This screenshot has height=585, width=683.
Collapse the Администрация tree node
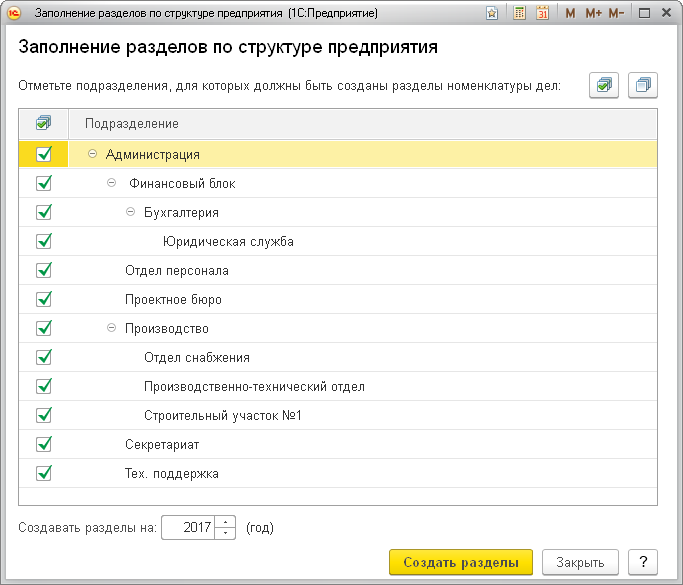pyautogui.click(x=92, y=153)
